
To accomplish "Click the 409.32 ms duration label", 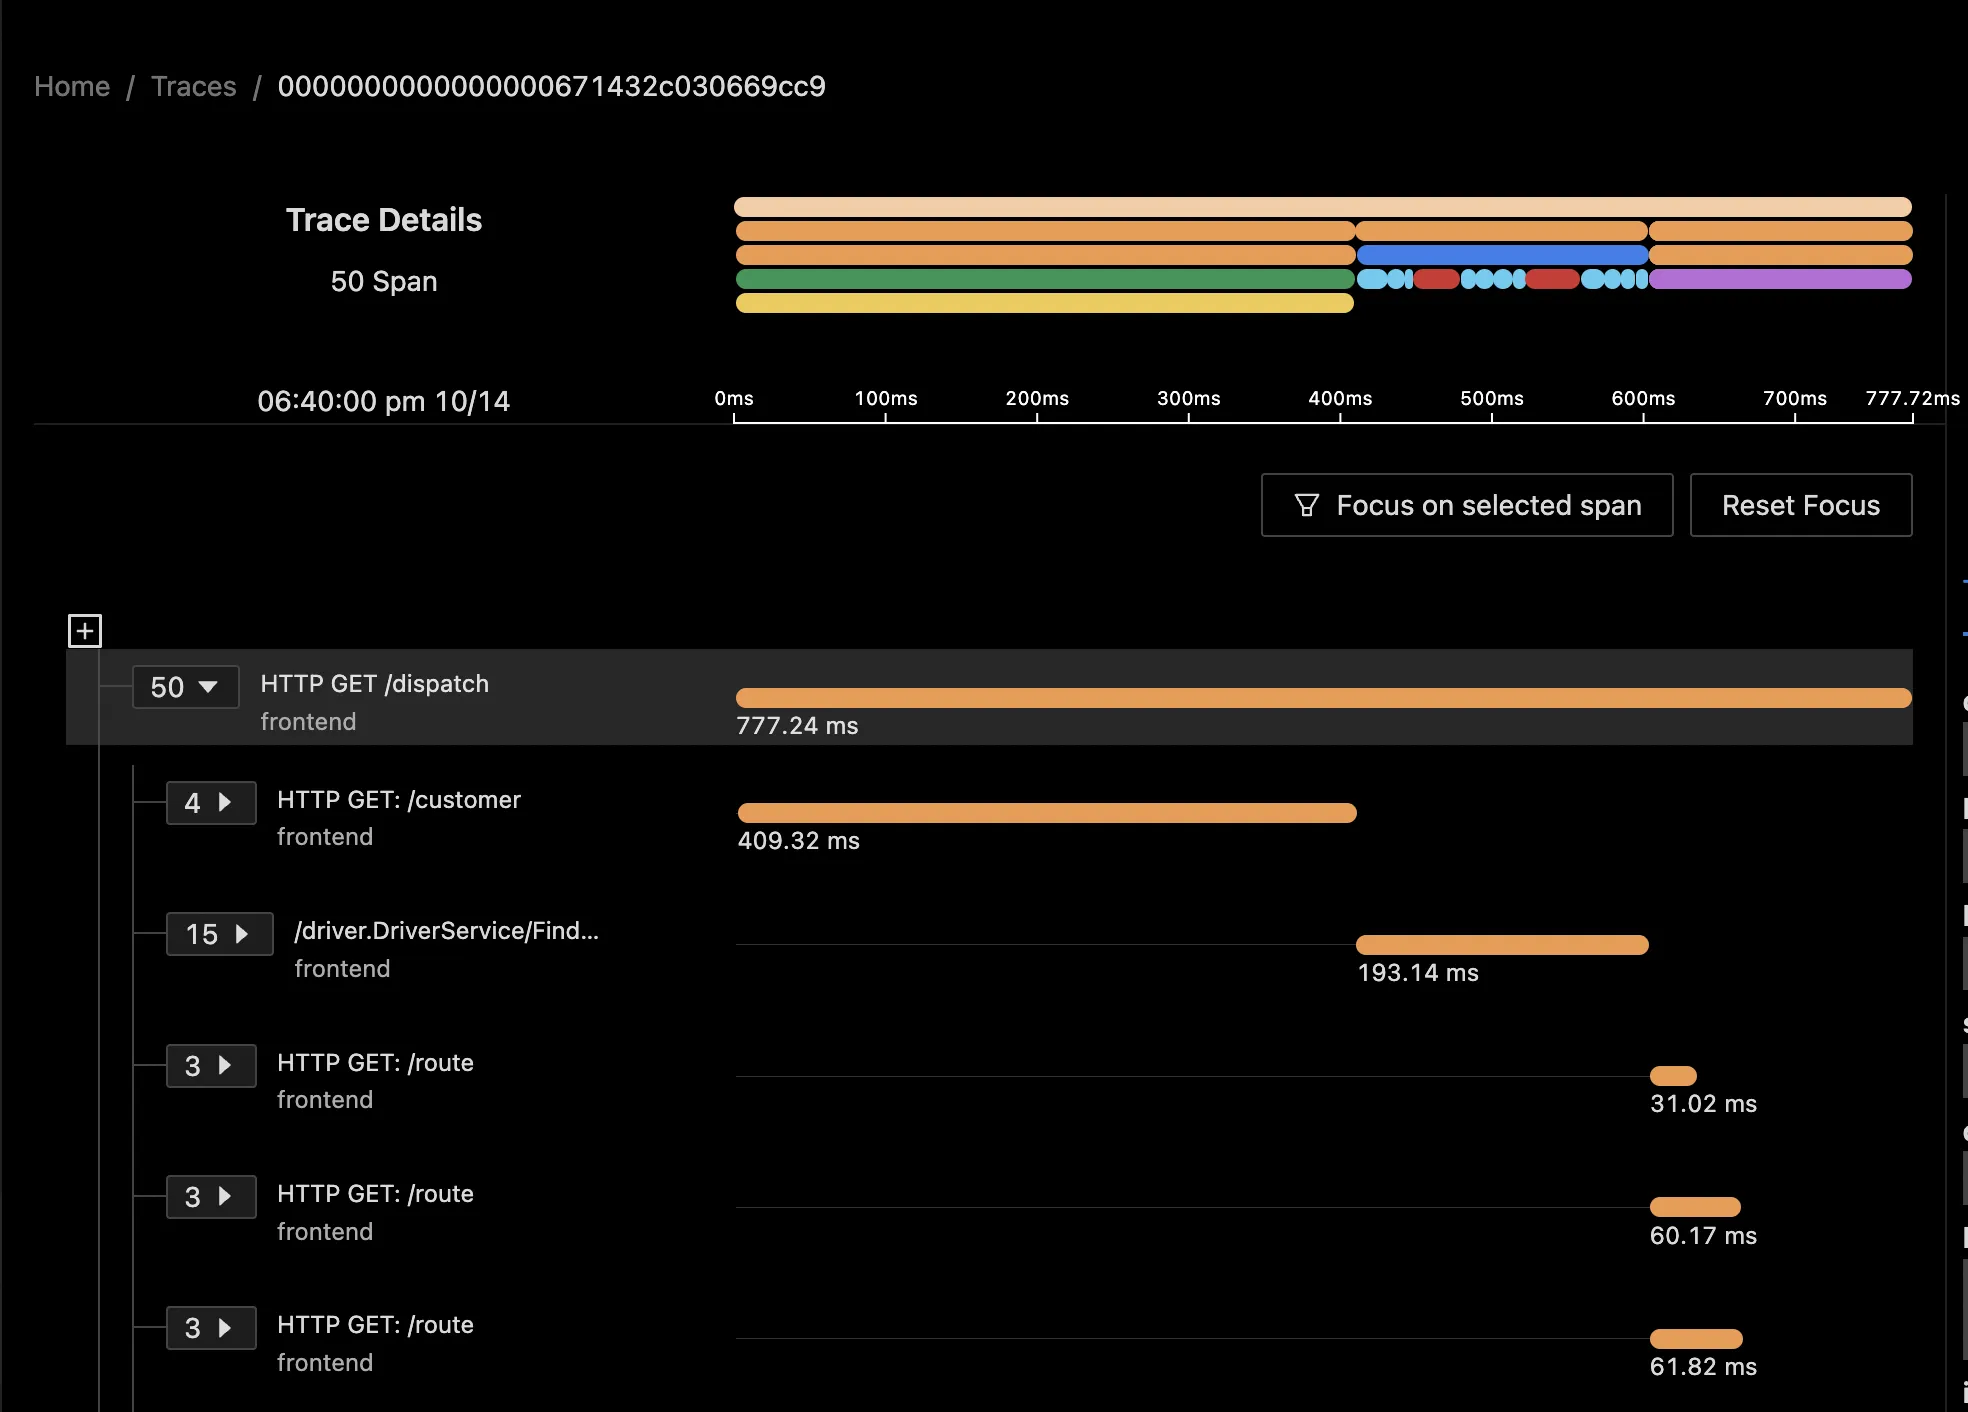I will coord(799,841).
